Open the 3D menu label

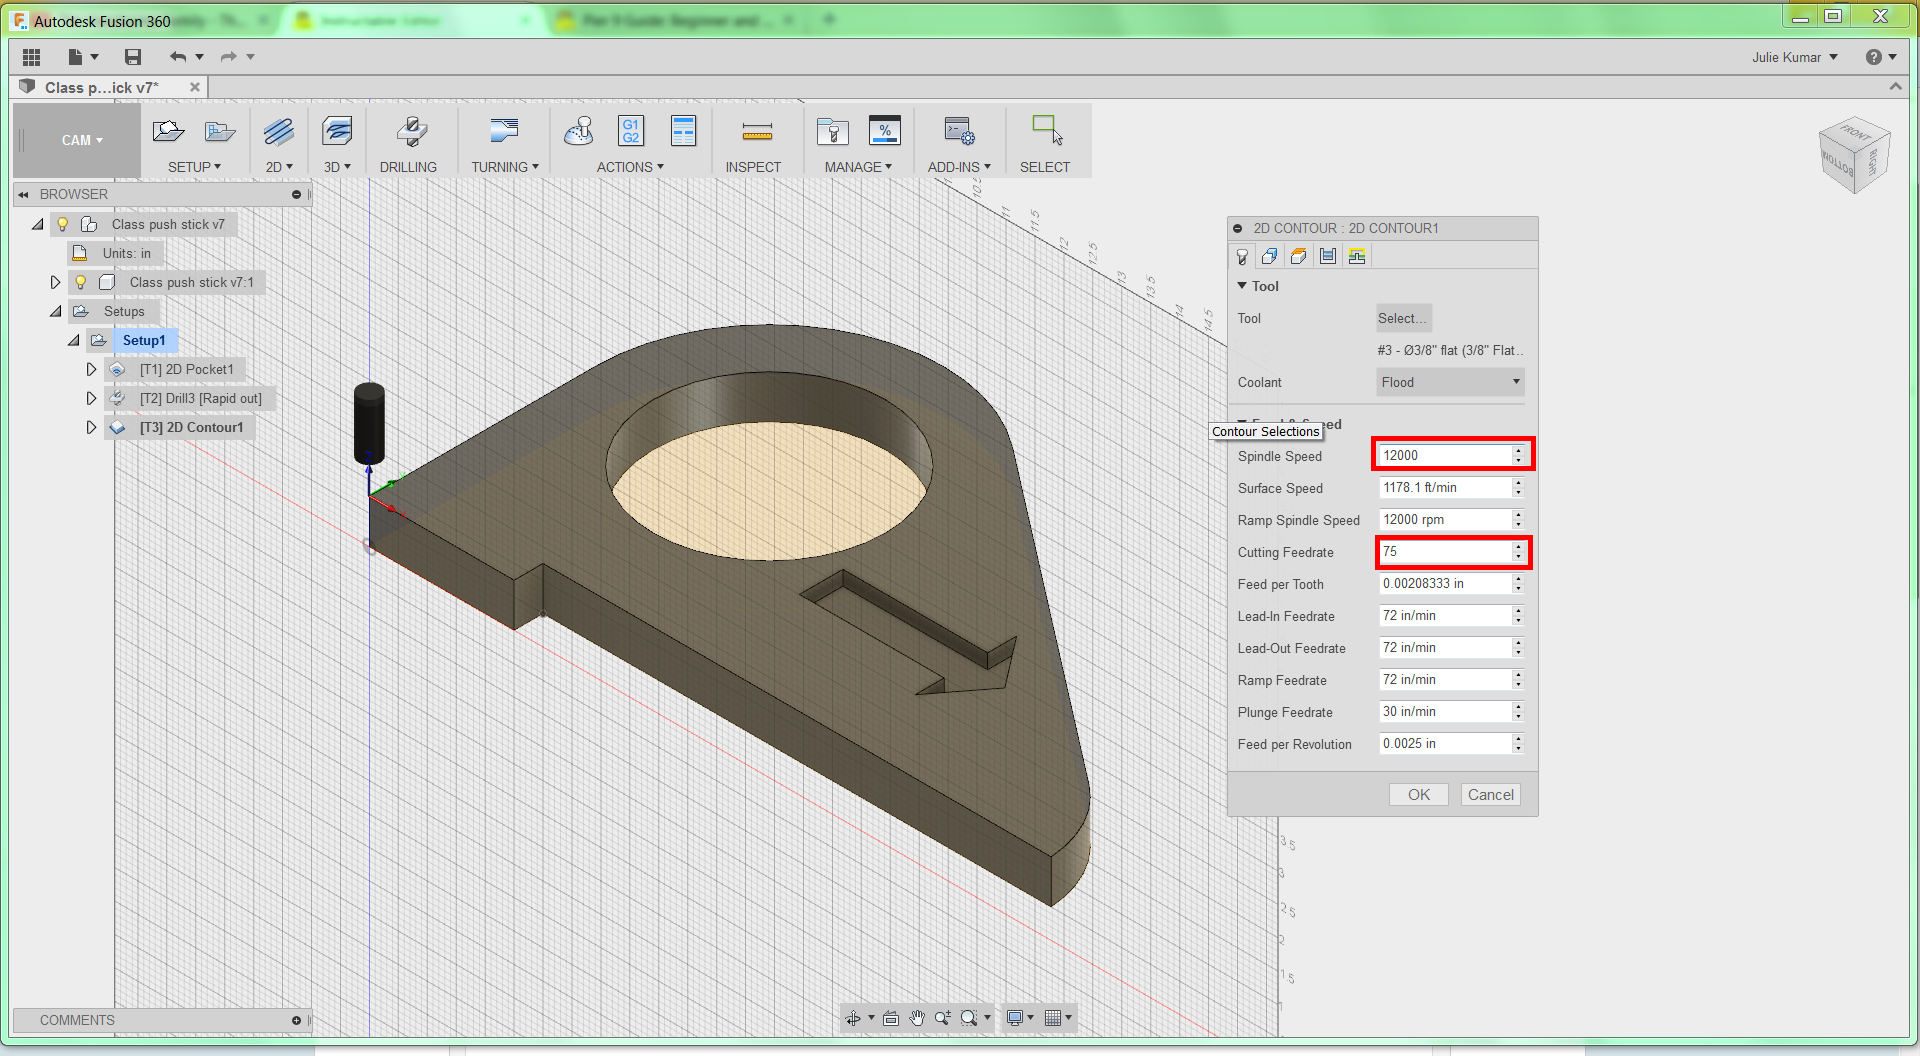337,167
